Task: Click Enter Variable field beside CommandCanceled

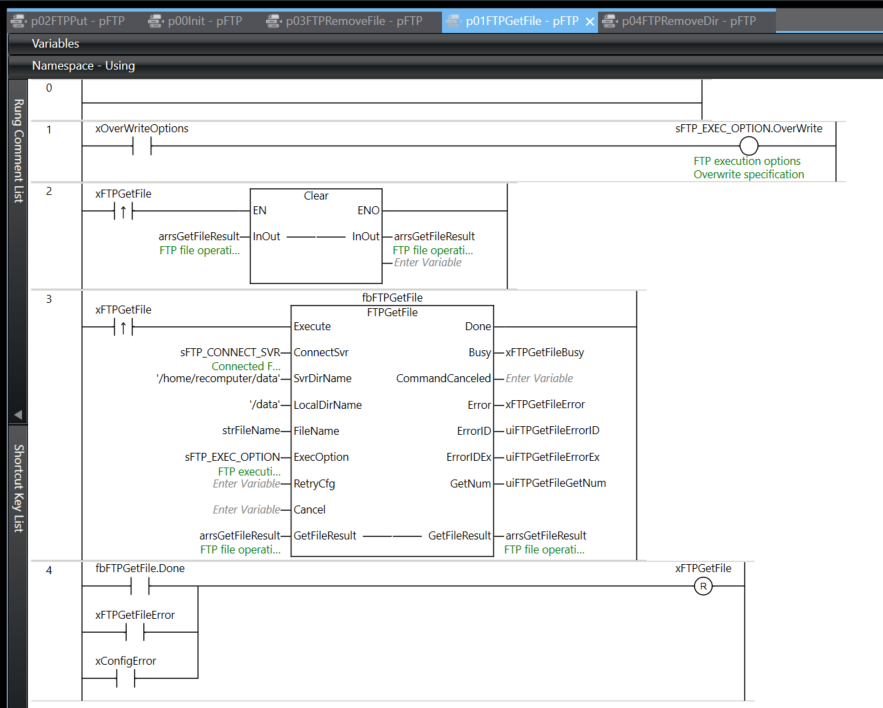Action: (x=539, y=379)
